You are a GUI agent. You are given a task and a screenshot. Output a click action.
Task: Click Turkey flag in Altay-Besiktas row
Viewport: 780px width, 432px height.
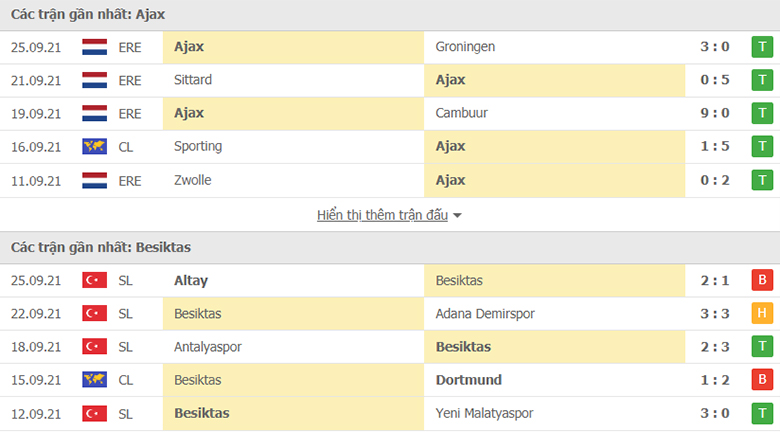95,280
